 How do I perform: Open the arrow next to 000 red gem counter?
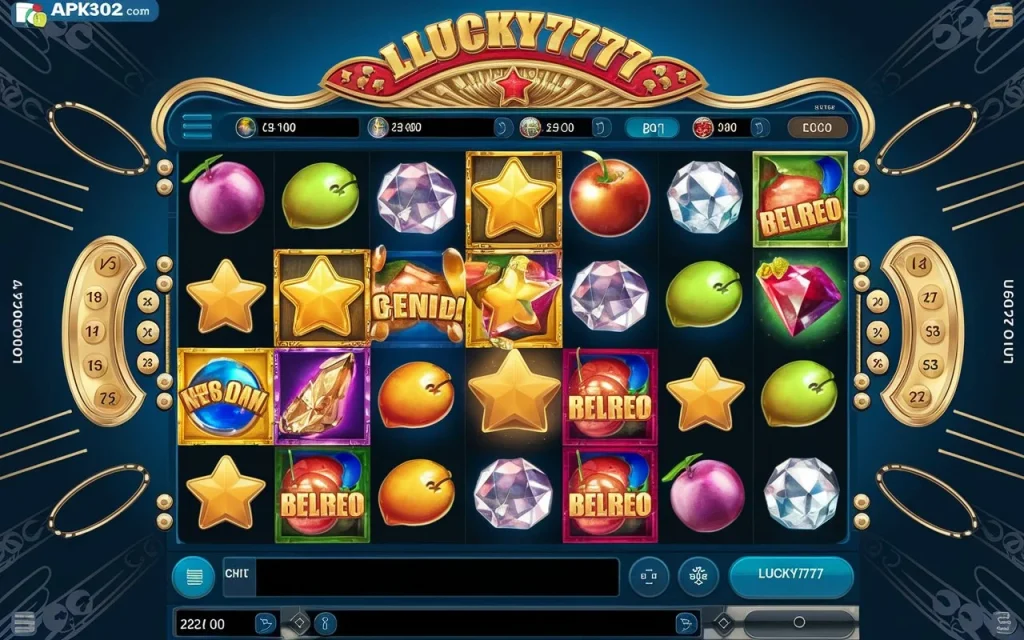[x=758, y=127]
